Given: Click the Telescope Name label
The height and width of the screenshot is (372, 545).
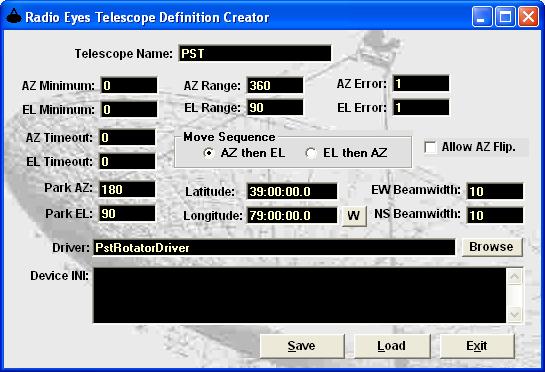Looking at the screenshot, I should (x=124, y=54).
